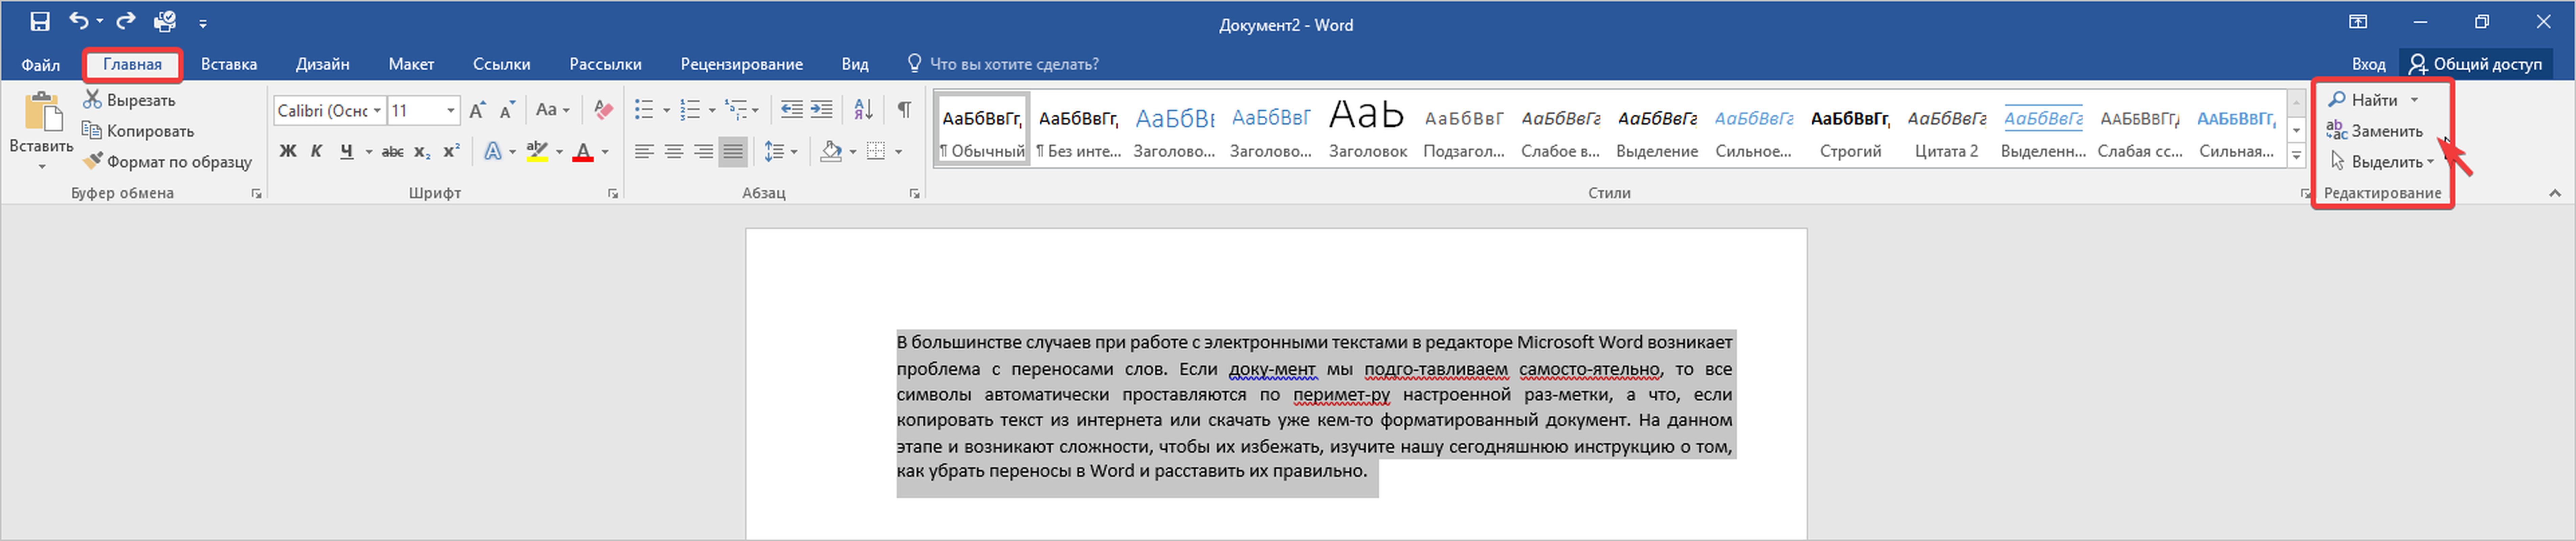Viewport: 2576px width, 541px height.
Task: Click the Format Painter brush icon
Action: [x=93, y=161]
